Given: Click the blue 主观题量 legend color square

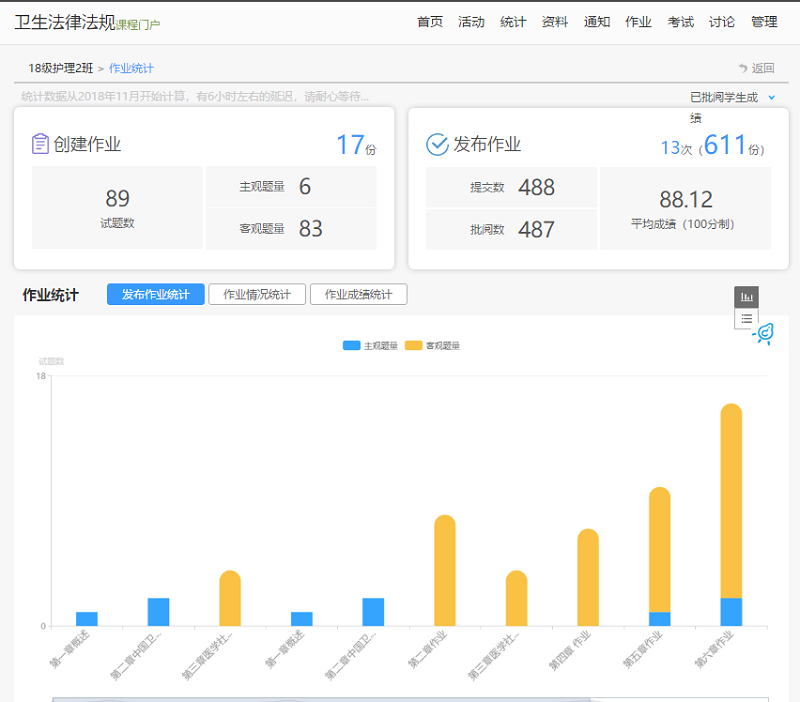Looking at the screenshot, I should (351, 344).
